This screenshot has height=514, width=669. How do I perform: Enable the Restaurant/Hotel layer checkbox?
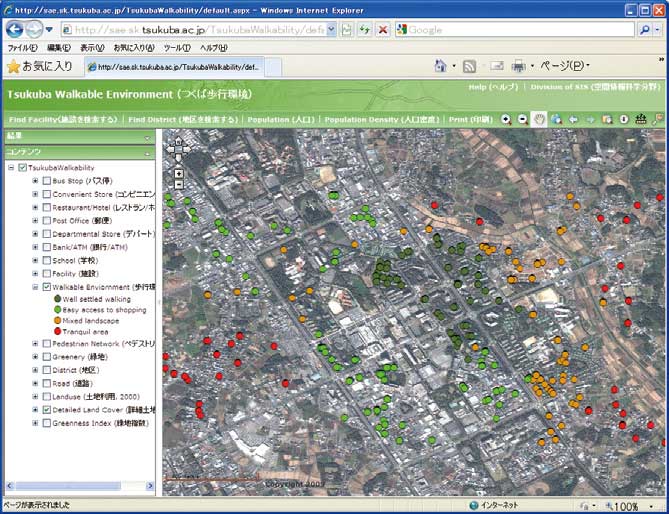tap(47, 207)
